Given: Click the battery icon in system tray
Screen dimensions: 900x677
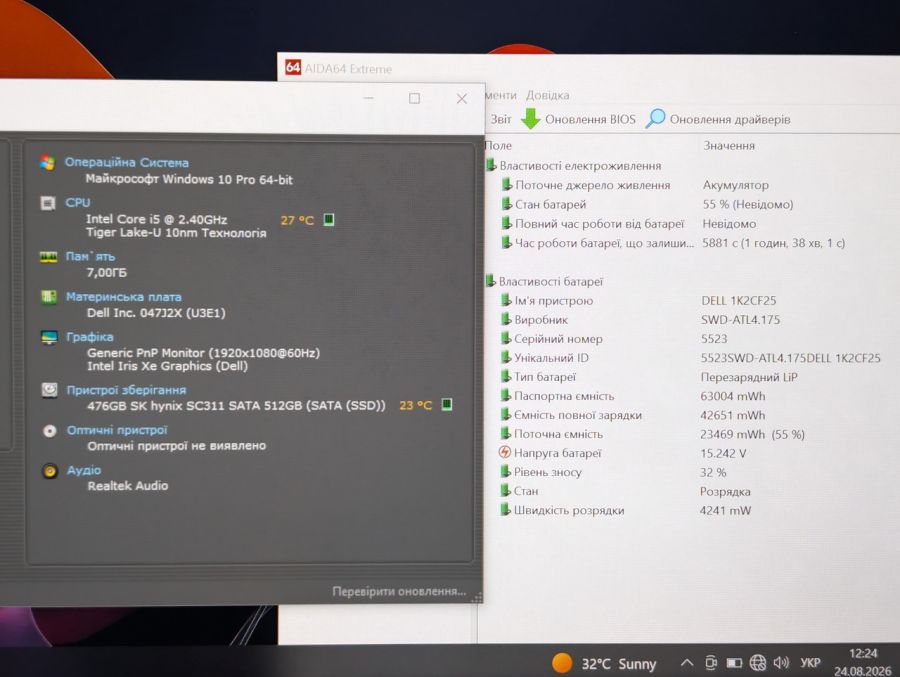Looking at the screenshot, I should click(734, 663).
